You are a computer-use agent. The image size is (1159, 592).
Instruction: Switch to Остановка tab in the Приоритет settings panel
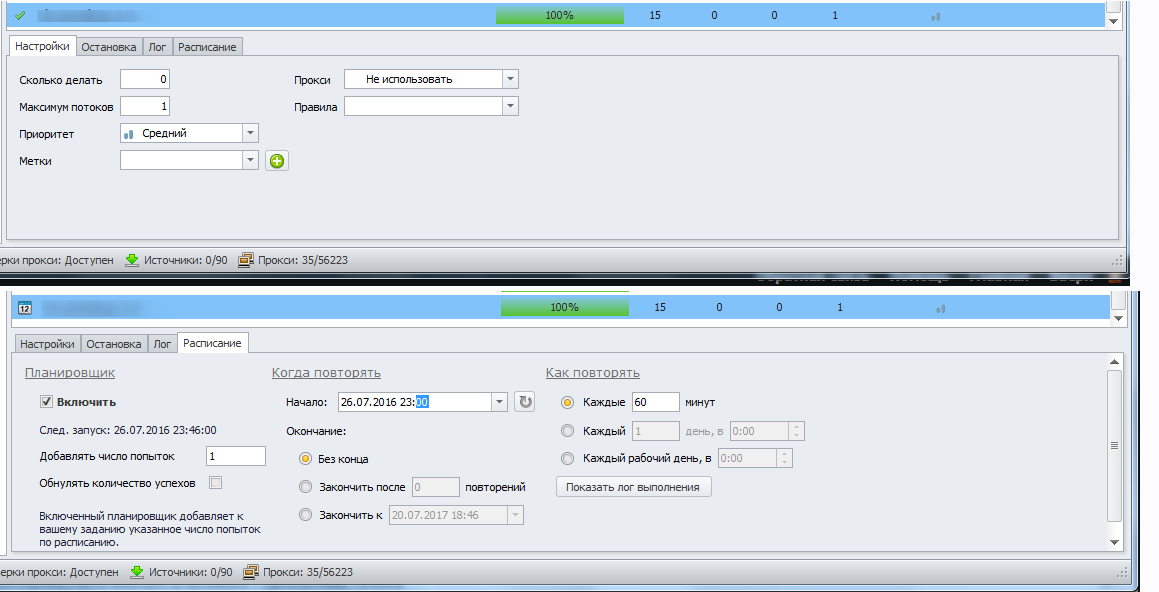[109, 47]
